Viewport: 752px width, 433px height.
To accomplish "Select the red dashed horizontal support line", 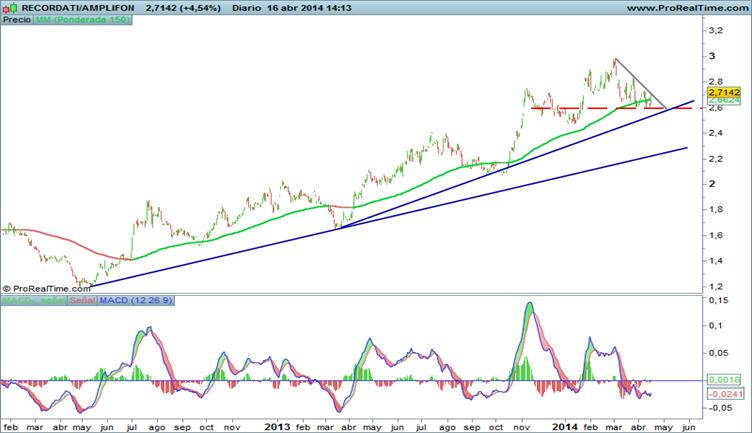I will click(x=618, y=108).
